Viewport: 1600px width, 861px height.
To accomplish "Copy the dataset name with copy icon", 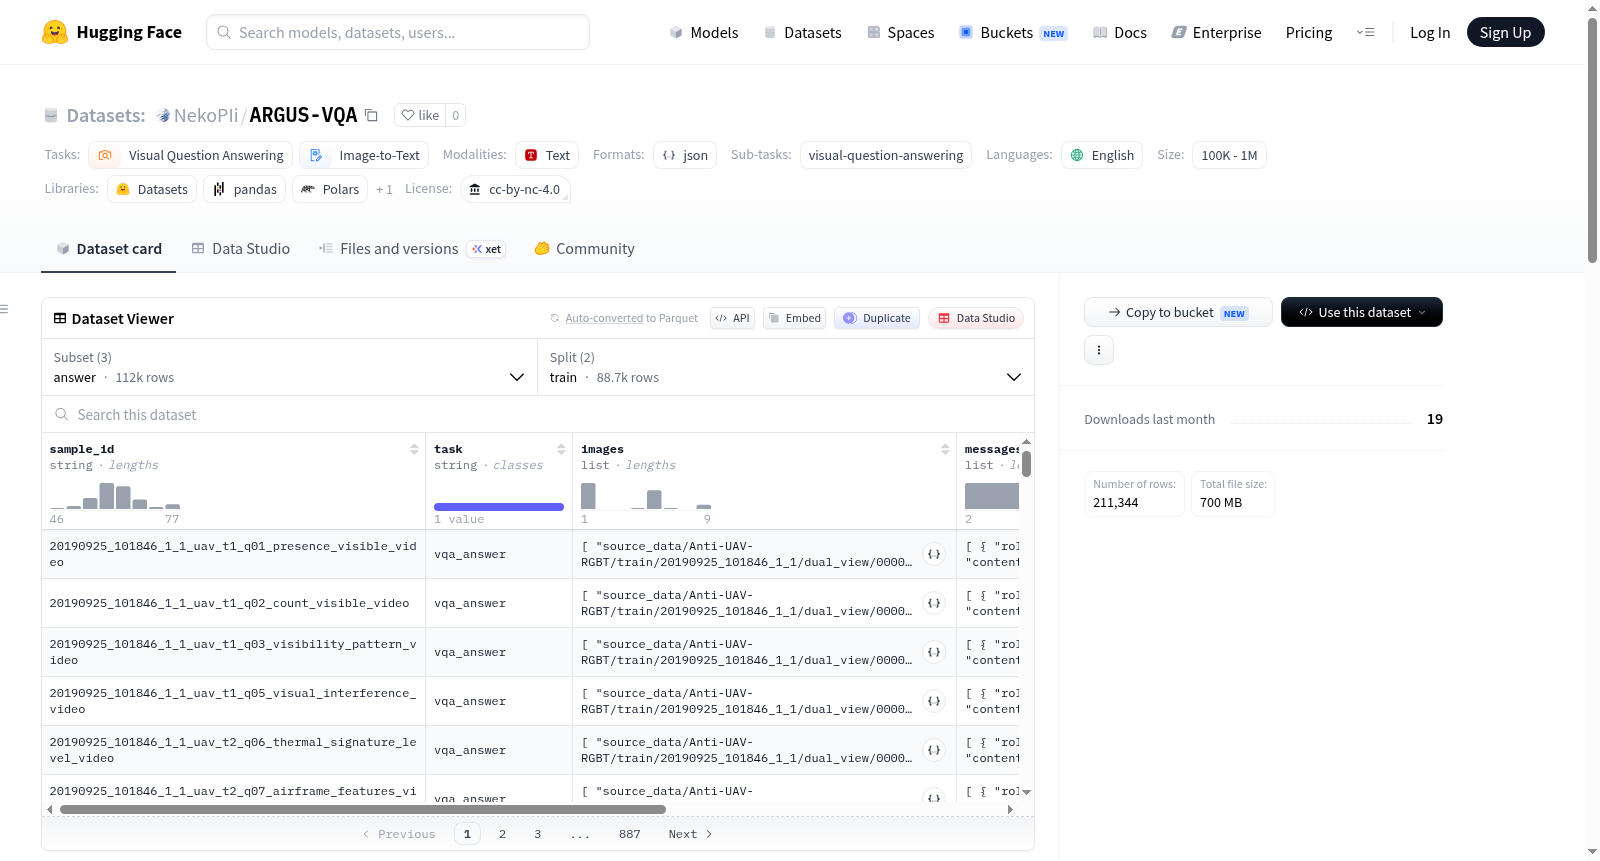I will (371, 115).
